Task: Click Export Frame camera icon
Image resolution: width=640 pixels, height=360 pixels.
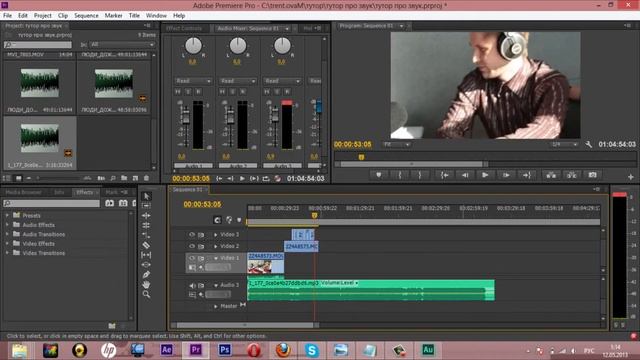Action: (592, 175)
